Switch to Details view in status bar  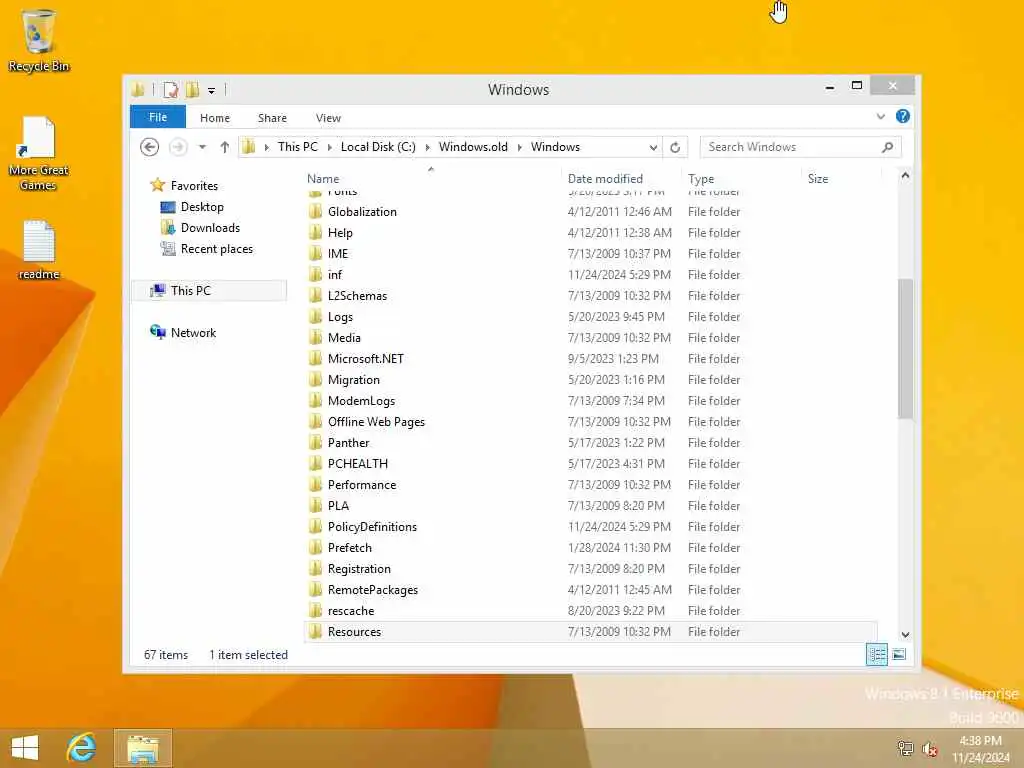click(x=876, y=654)
